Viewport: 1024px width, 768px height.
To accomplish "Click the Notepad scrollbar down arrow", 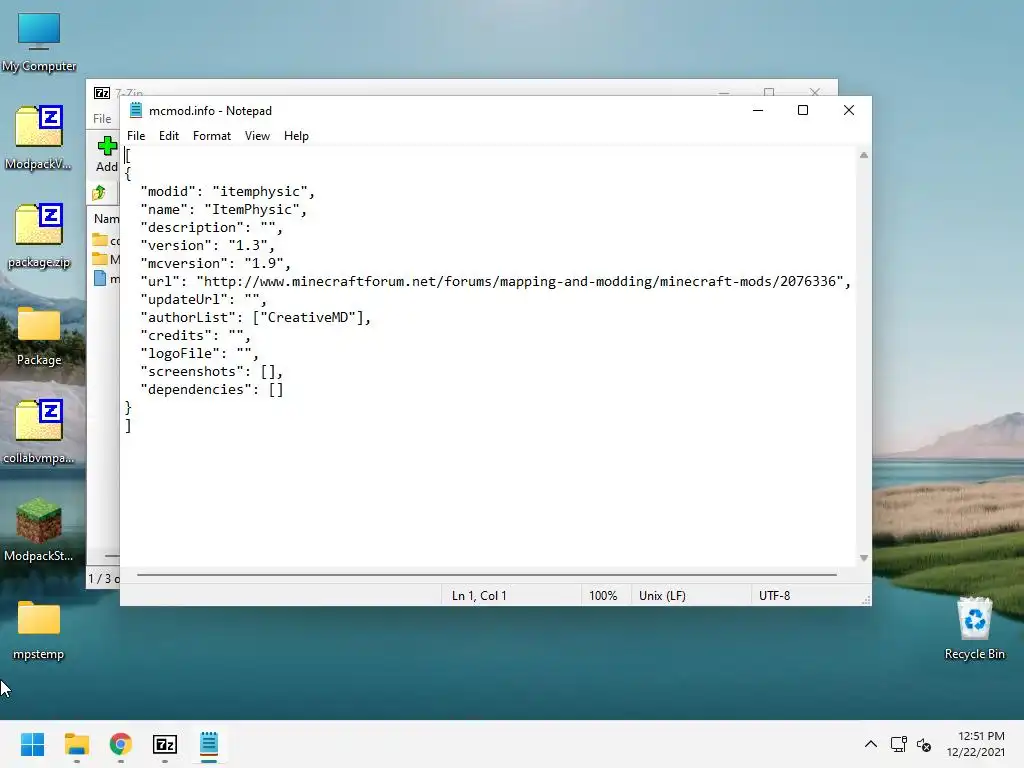I will 863,558.
